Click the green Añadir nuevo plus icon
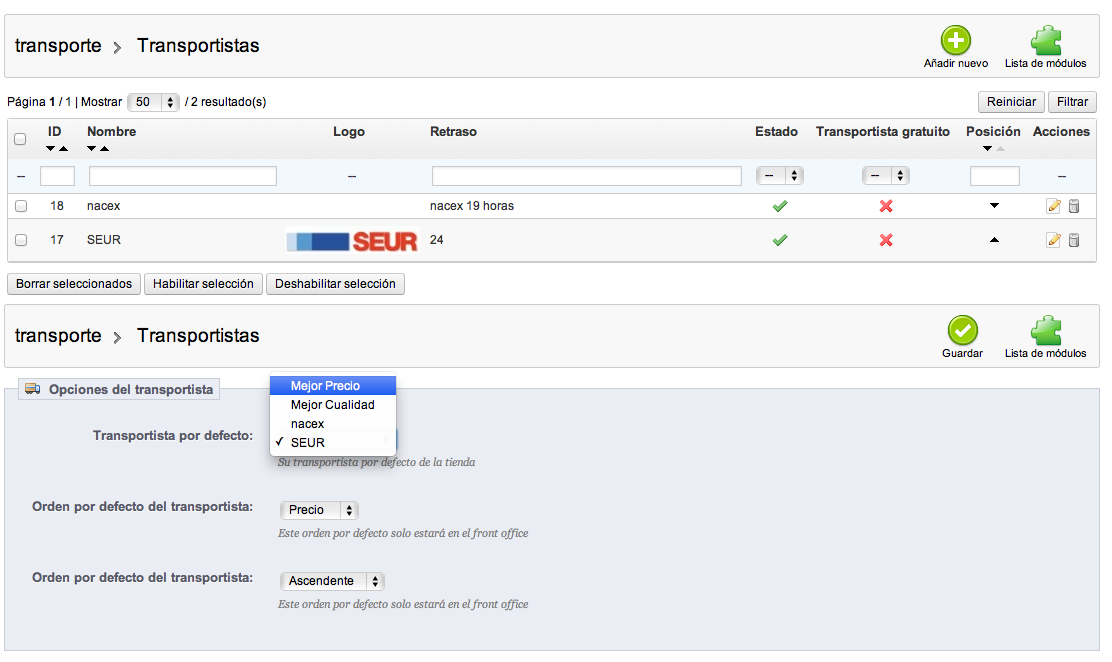 pyautogui.click(x=956, y=42)
